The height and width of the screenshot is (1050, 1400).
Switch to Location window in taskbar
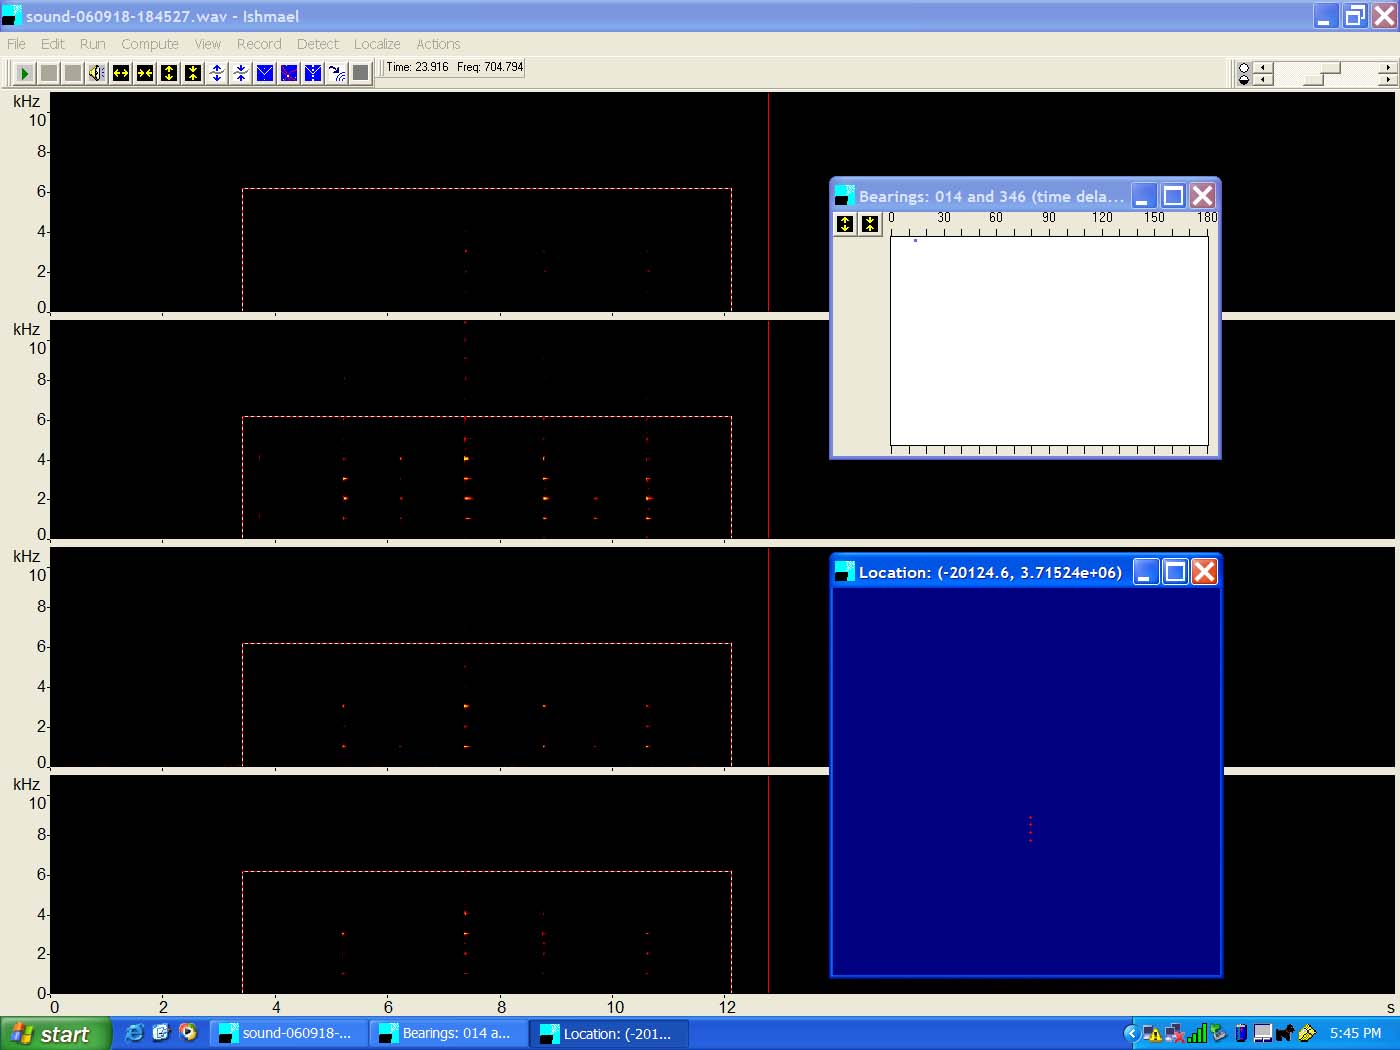608,1034
